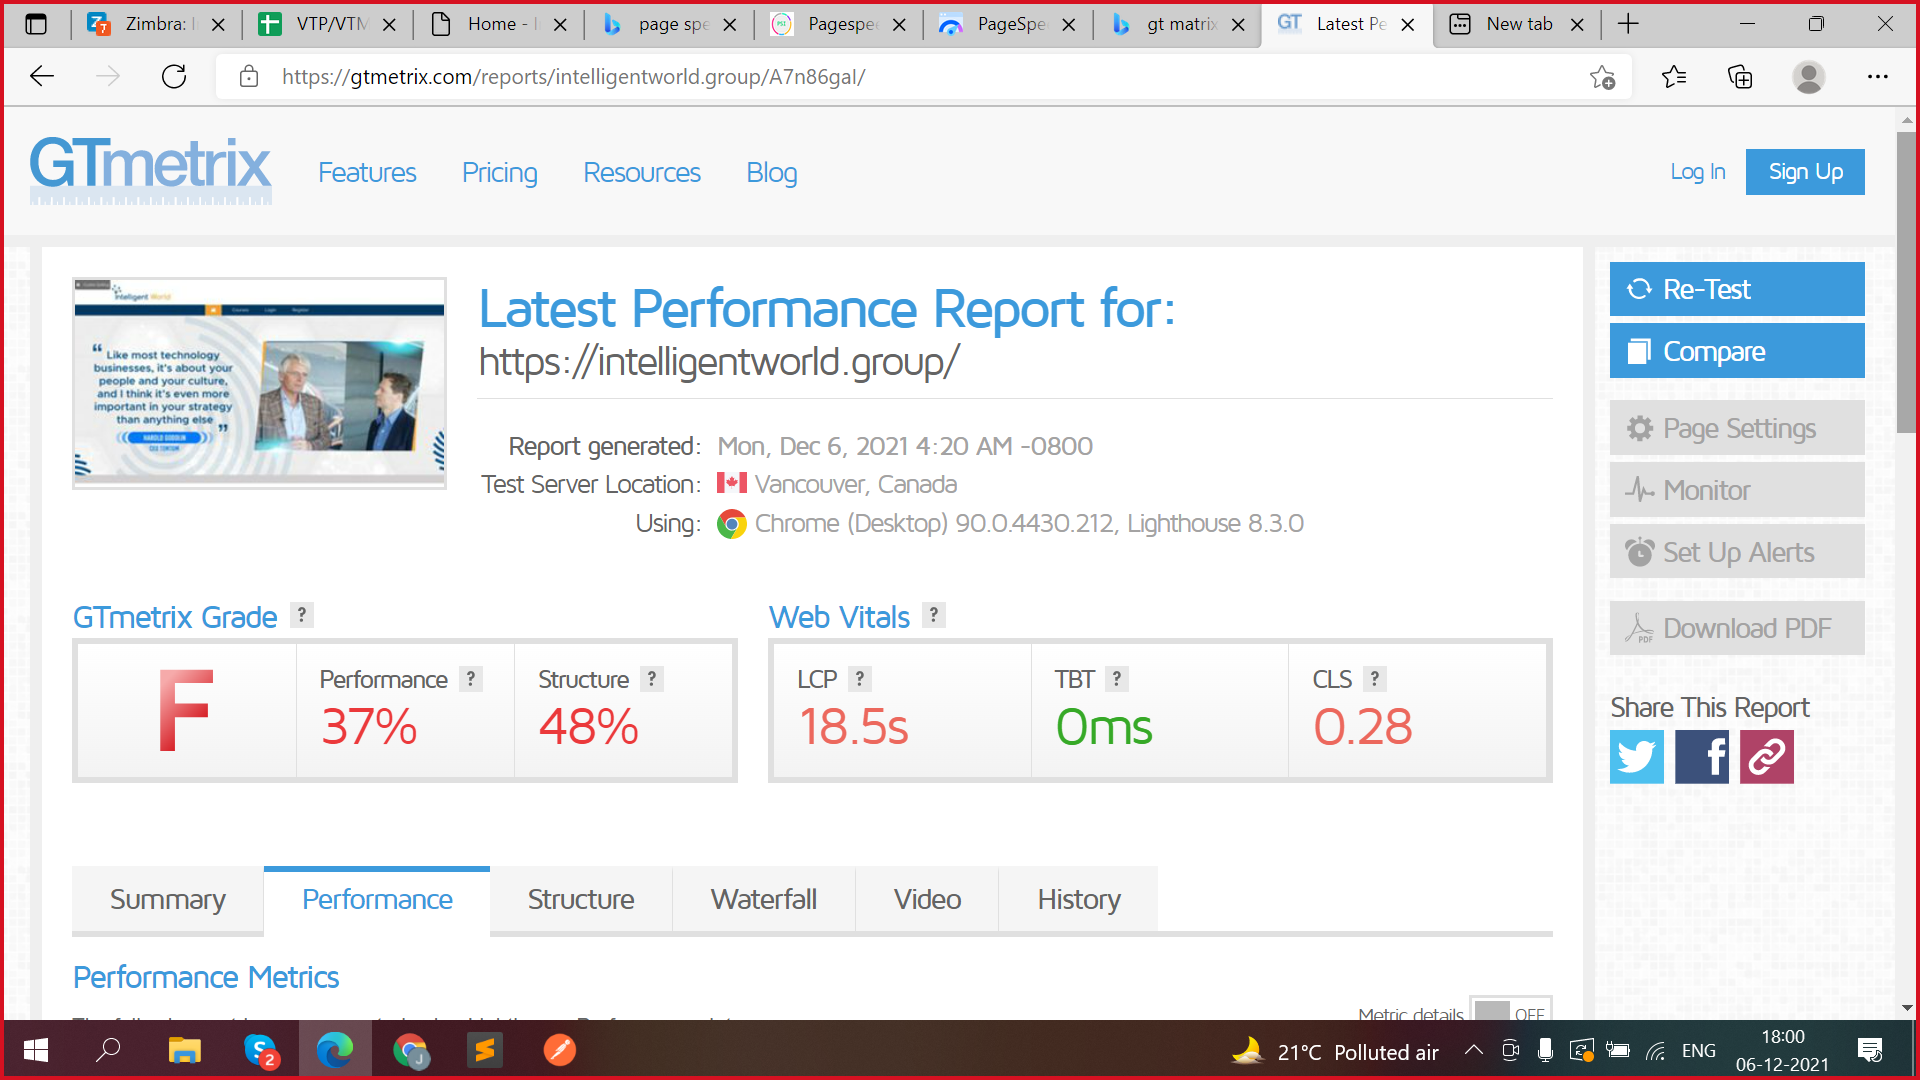This screenshot has width=1920, height=1080.
Task: Open the GTmetrix Grade help question mark
Action: tap(301, 615)
